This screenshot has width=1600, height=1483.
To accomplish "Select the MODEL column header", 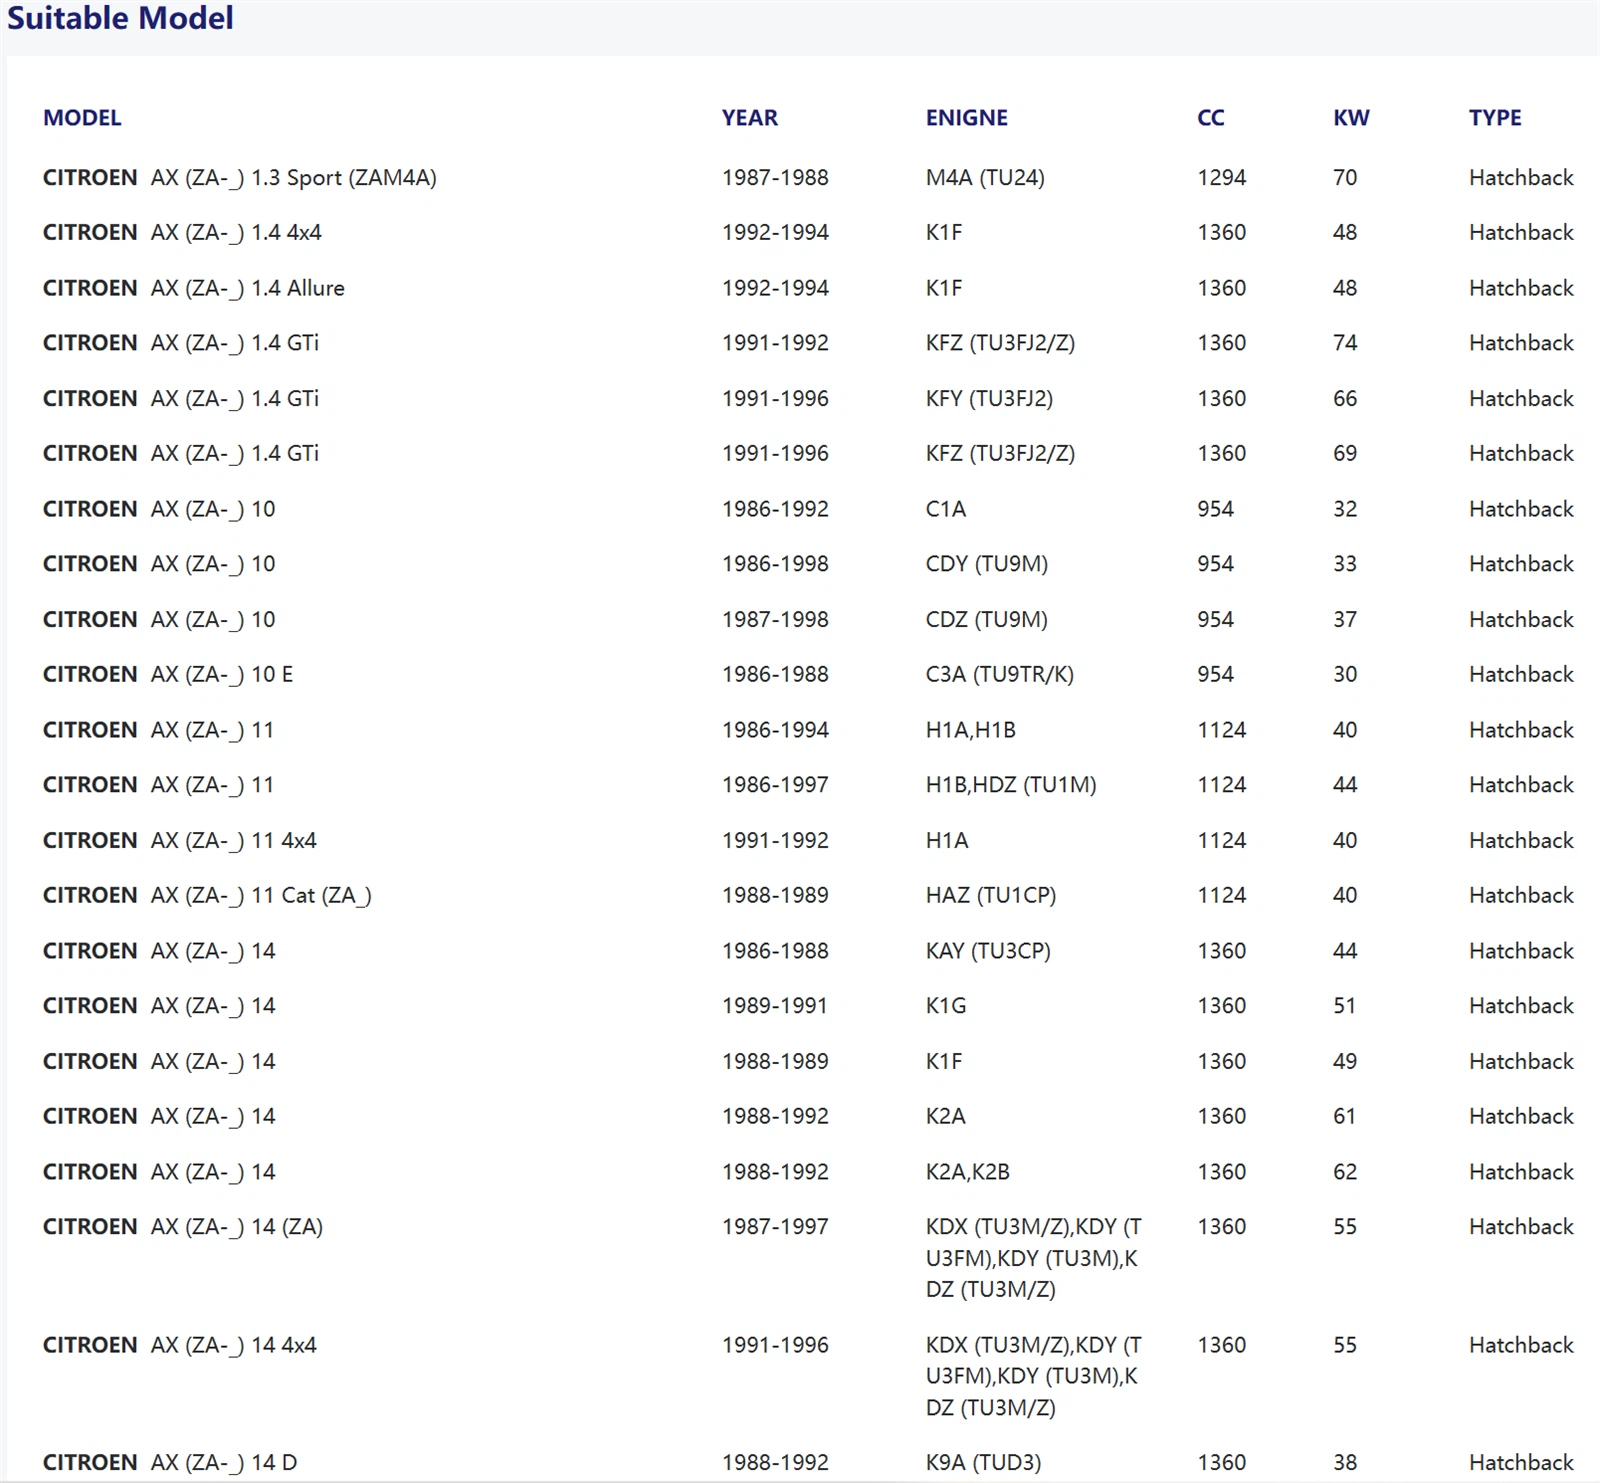I will pos(82,118).
